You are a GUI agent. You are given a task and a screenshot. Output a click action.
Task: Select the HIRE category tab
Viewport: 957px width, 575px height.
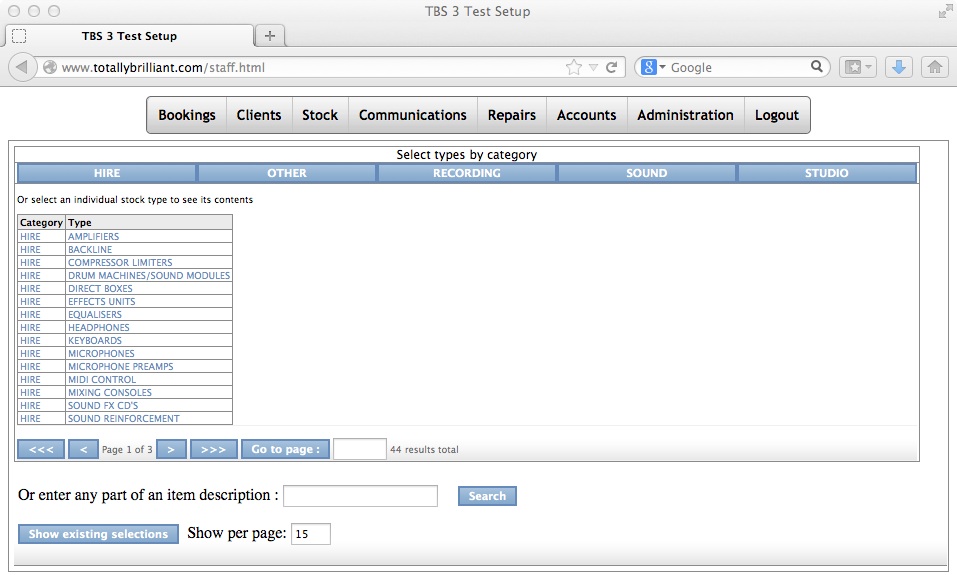tap(107, 173)
